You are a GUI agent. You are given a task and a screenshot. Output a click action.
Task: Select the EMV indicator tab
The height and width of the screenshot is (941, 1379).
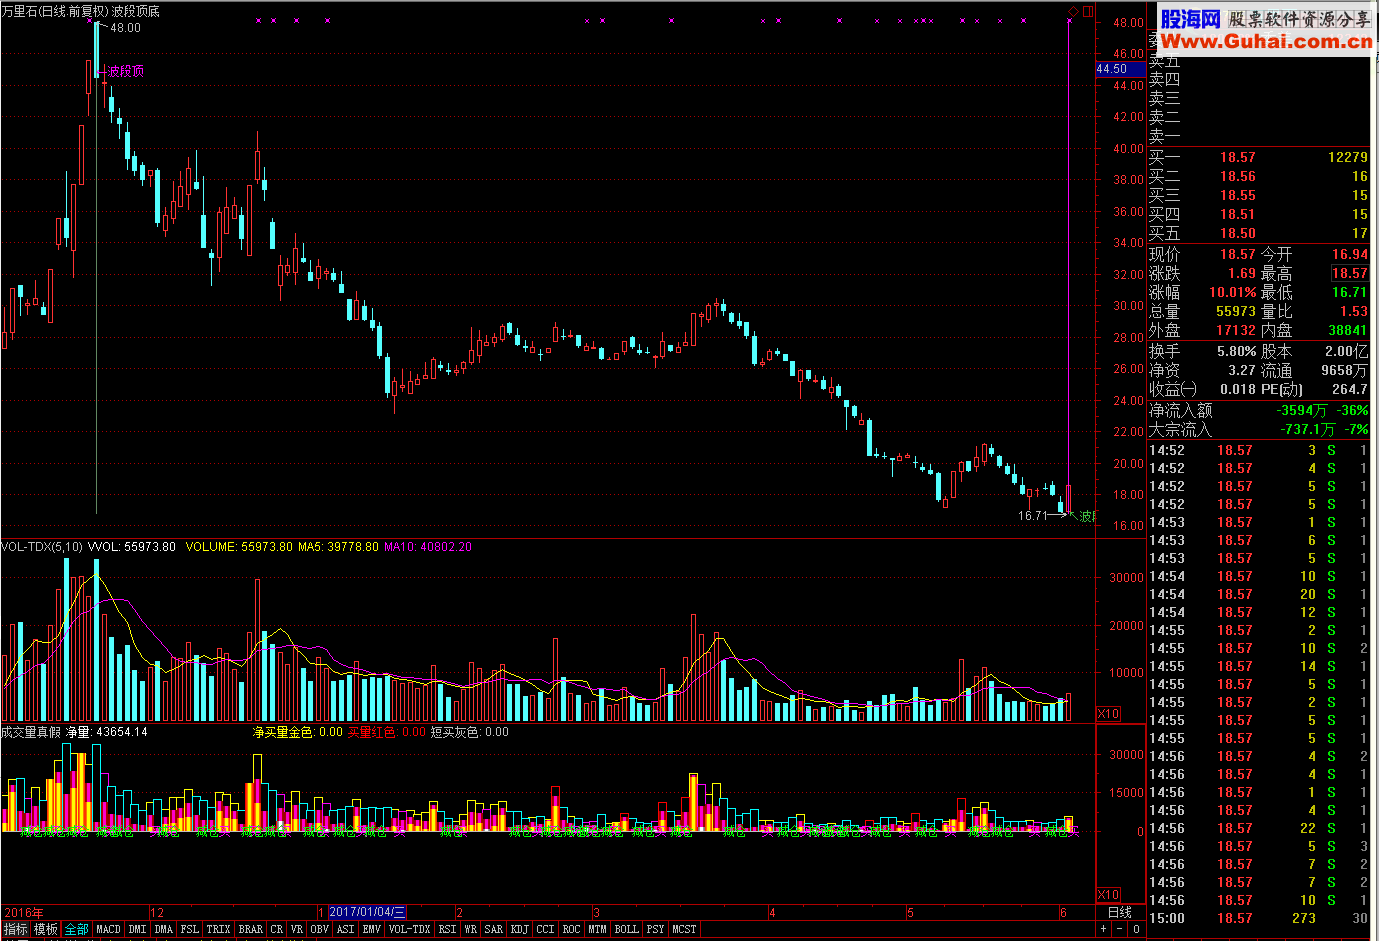click(372, 929)
